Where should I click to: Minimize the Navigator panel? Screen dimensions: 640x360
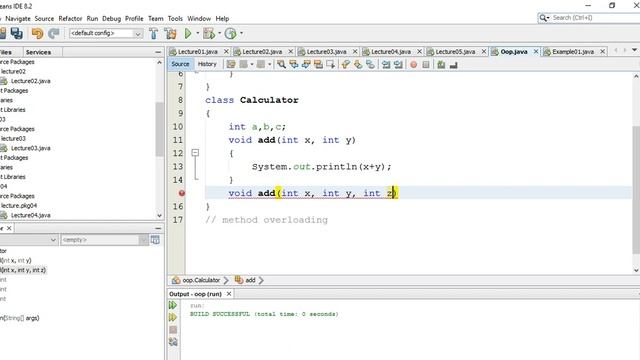coord(158,228)
